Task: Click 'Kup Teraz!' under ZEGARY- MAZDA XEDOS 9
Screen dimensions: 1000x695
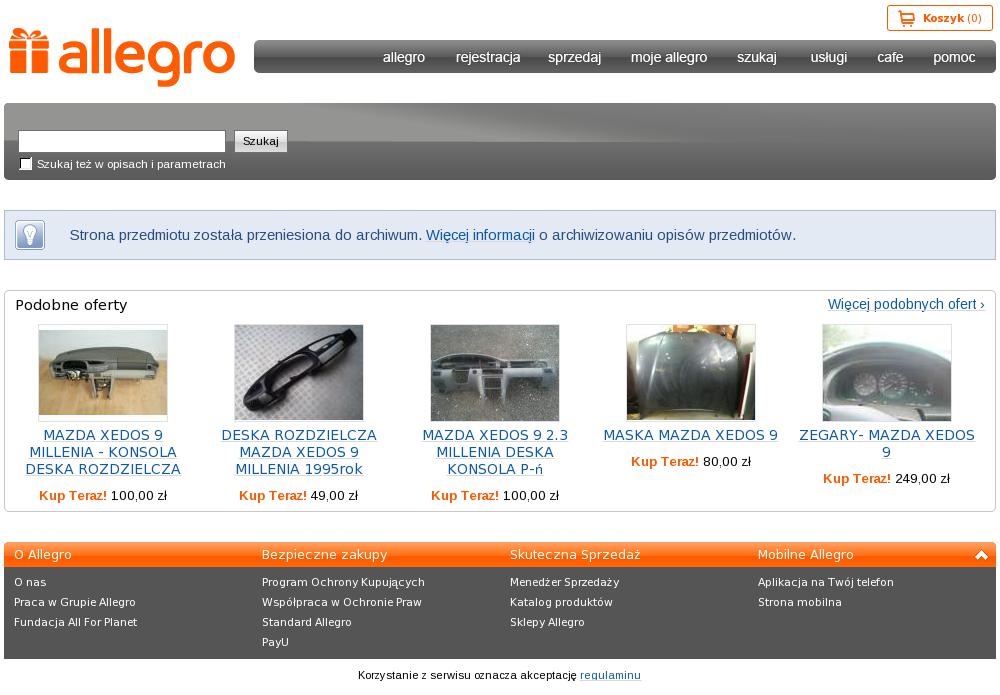Action: pos(857,479)
